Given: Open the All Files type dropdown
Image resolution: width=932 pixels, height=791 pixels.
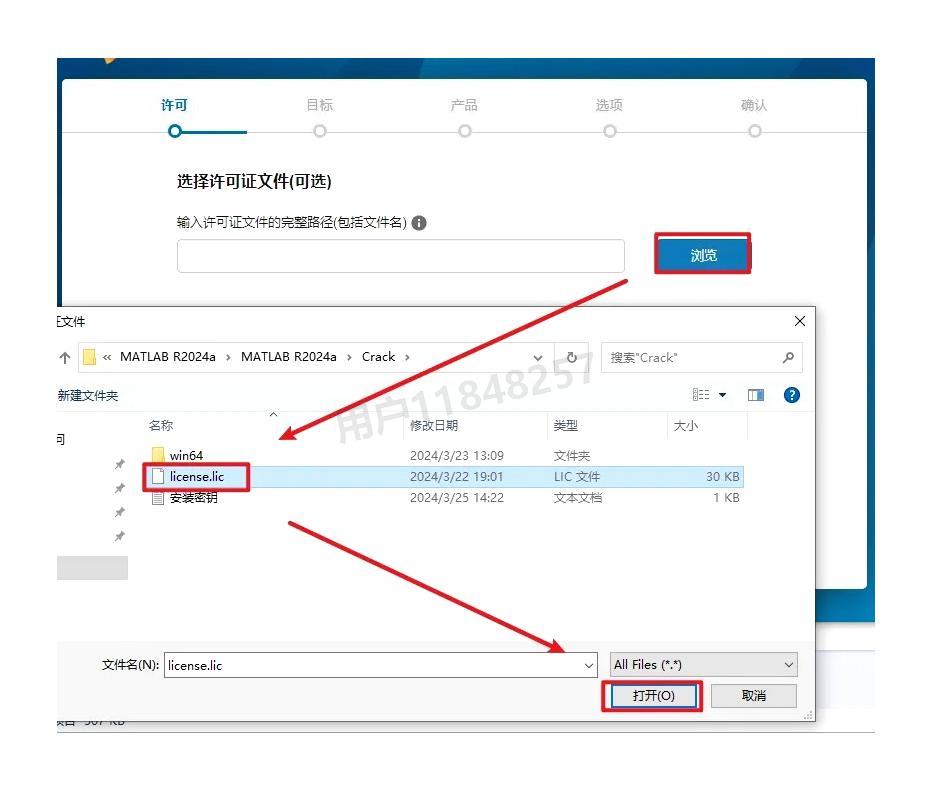Looking at the screenshot, I should [x=704, y=664].
